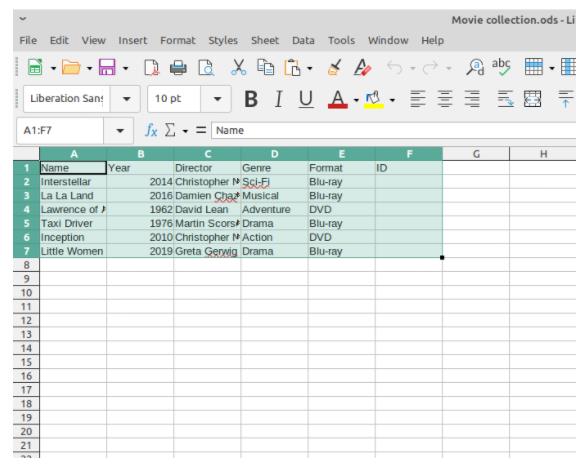This screenshot has width=585, height=467.
Task: Click the Copy icon
Action: 266,68
